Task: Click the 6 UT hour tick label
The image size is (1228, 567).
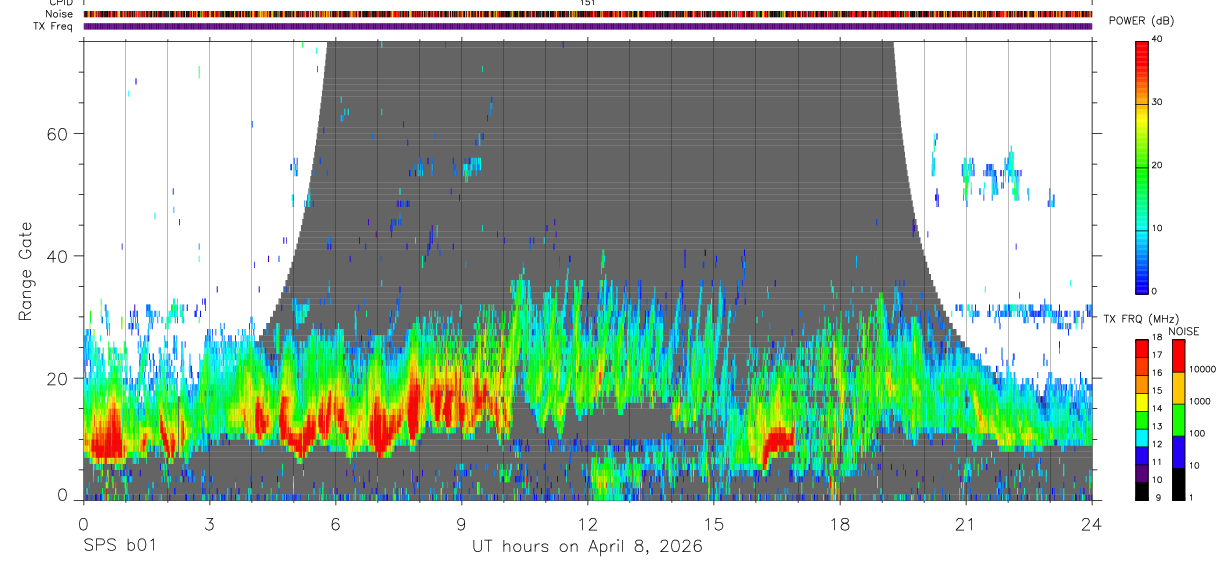Action: click(x=335, y=523)
